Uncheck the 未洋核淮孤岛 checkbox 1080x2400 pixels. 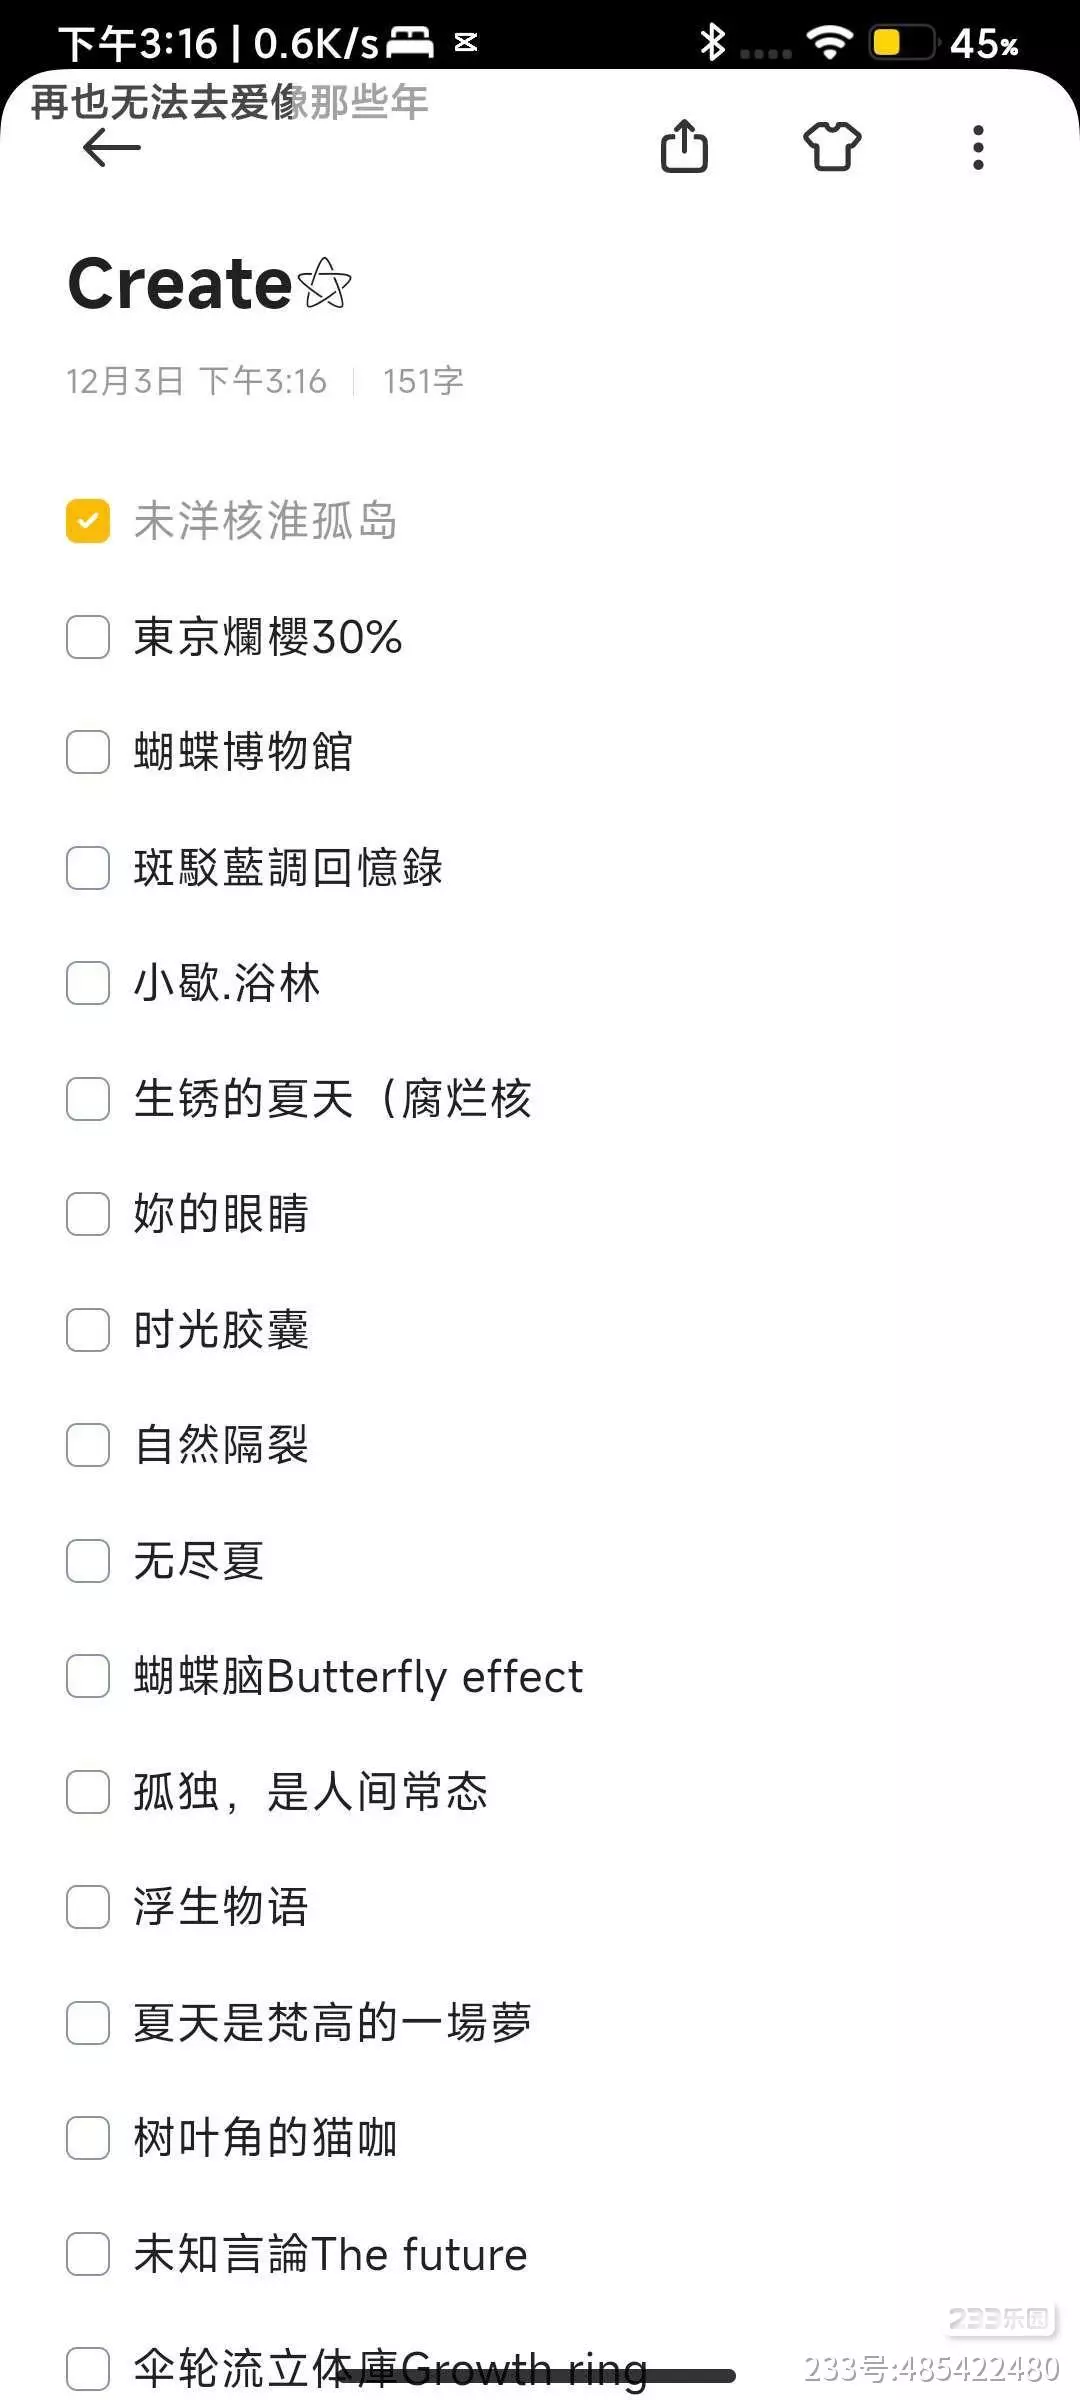[x=88, y=521]
